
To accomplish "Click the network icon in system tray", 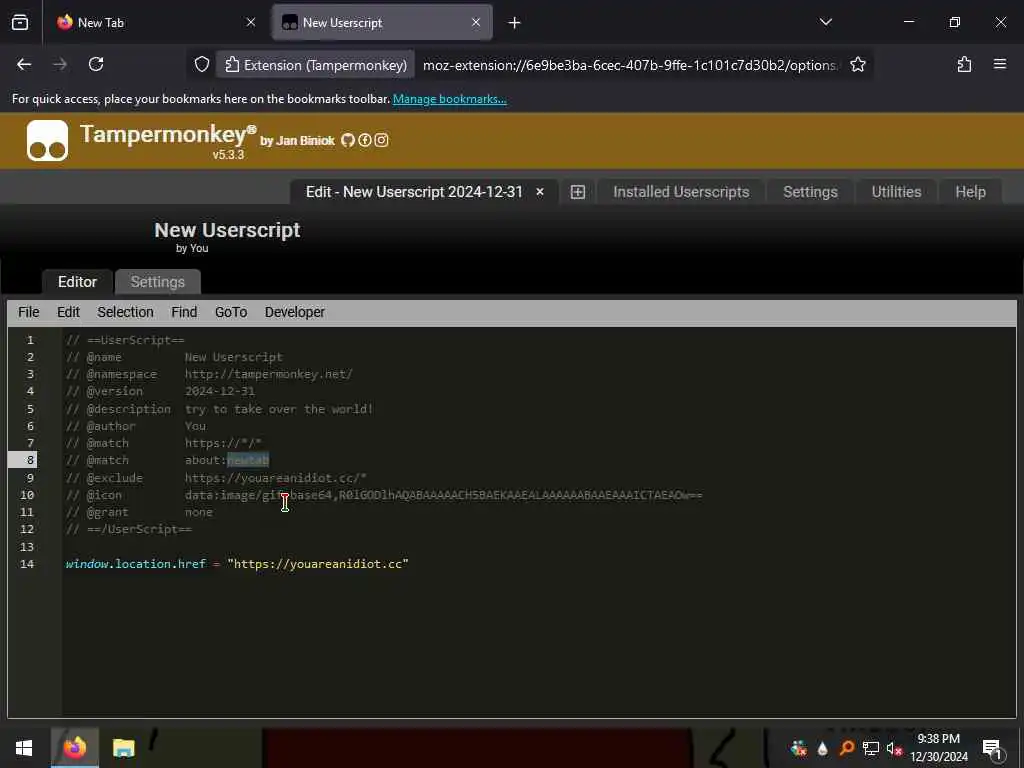I will tap(871, 748).
